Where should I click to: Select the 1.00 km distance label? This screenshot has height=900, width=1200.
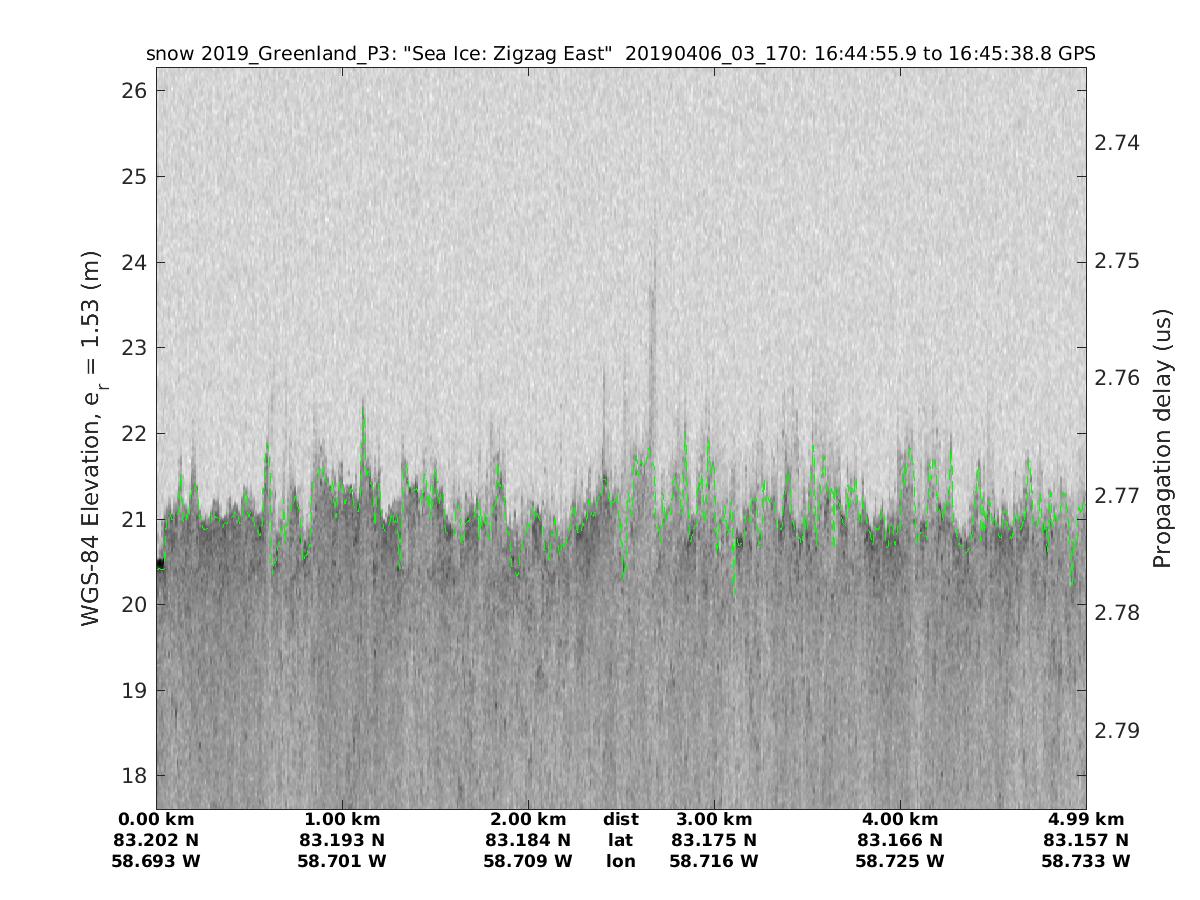click(342, 820)
